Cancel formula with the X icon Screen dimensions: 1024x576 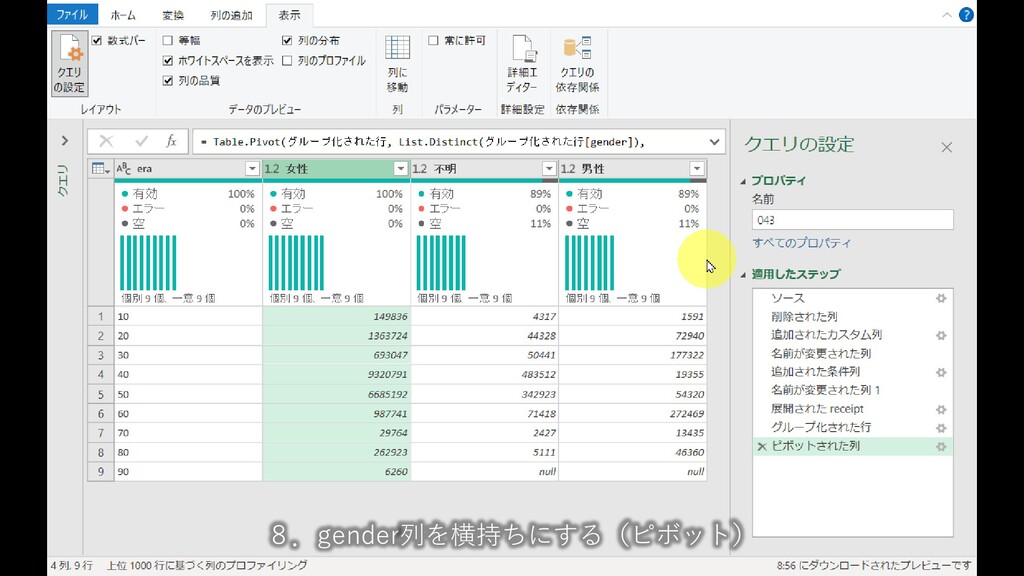(x=106, y=141)
